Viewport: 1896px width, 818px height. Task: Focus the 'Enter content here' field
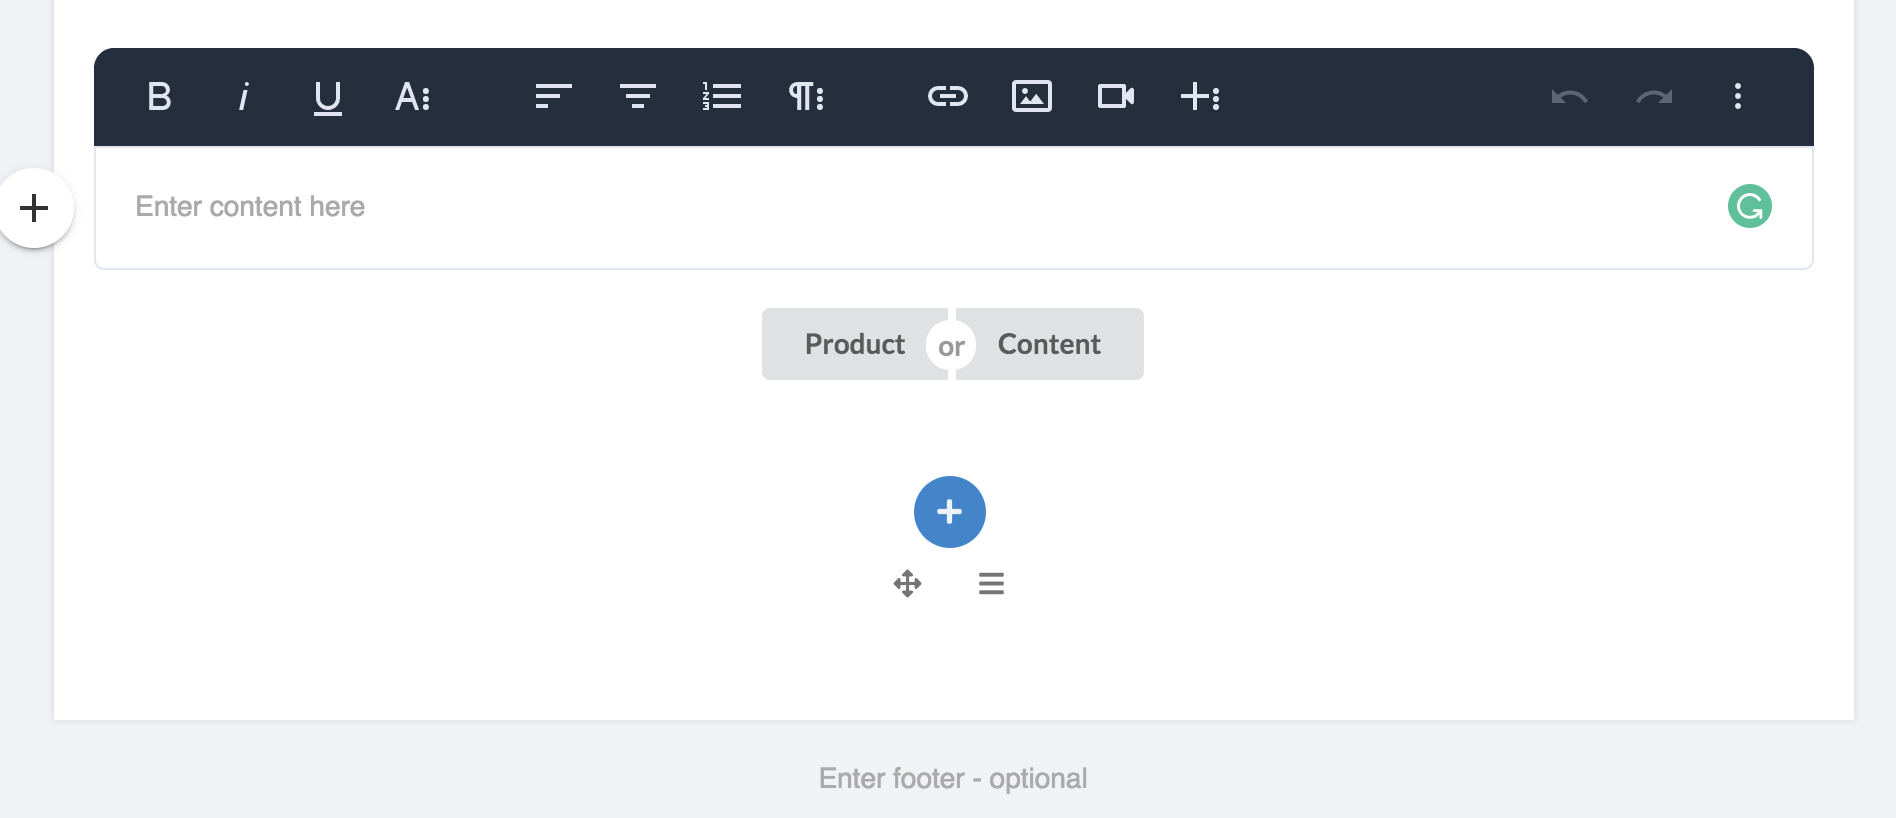(x=953, y=208)
